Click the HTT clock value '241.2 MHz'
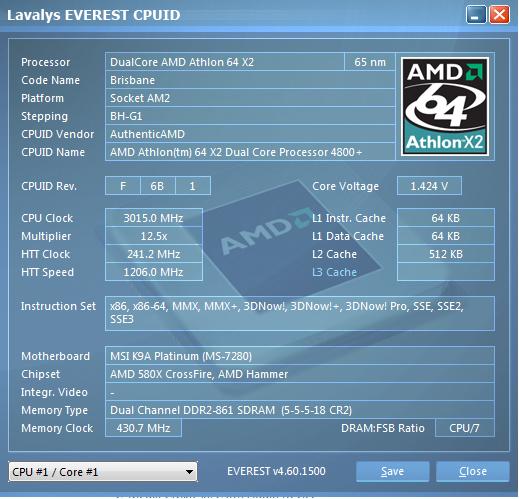The height and width of the screenshot is (499, 519). pos(154,254)
